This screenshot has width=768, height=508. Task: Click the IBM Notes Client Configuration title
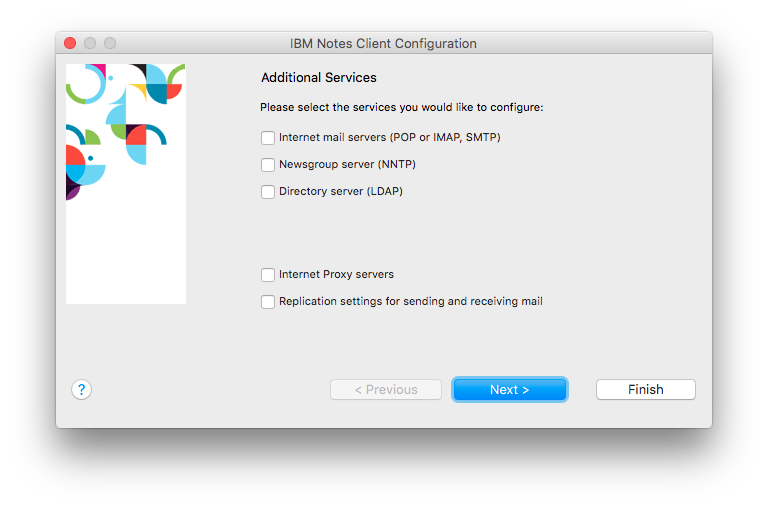(383, 44)
